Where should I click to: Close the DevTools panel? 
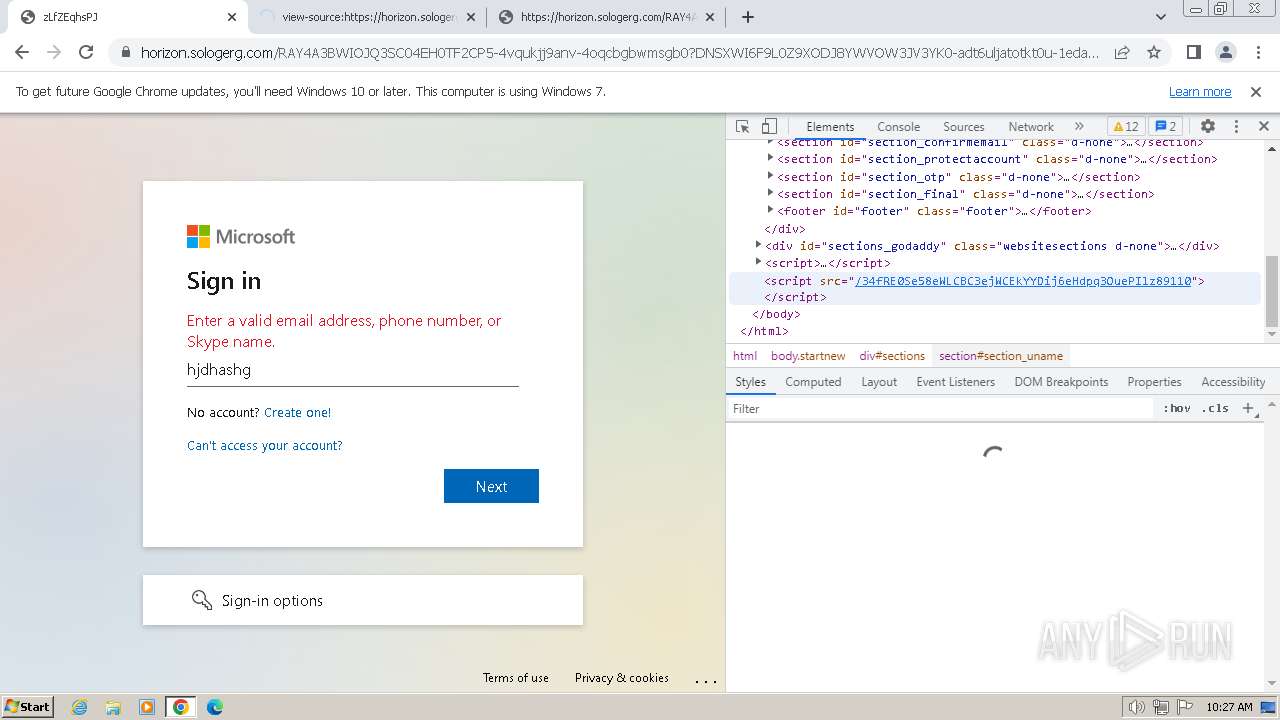(1263, 127)
